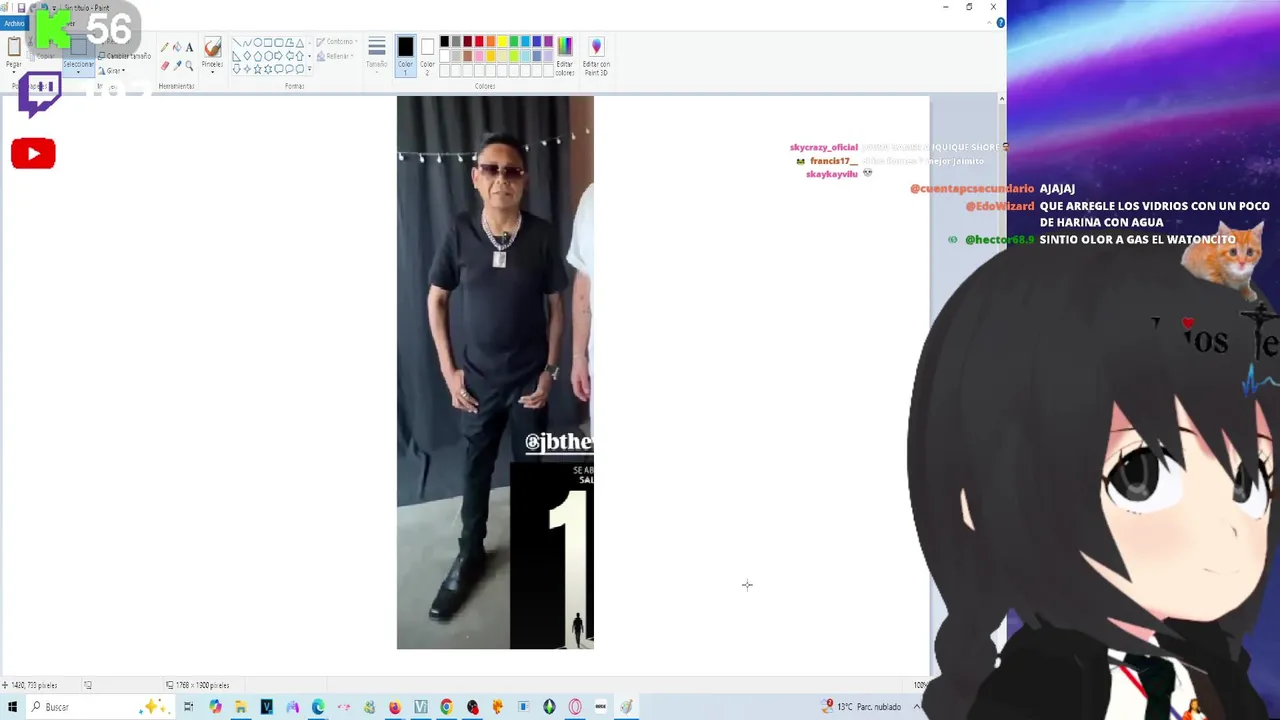Viewport: 1280px width, 720px height.
Task: Choose the straight Line shape
Action: pyautogui.click(x=237, y=42)
